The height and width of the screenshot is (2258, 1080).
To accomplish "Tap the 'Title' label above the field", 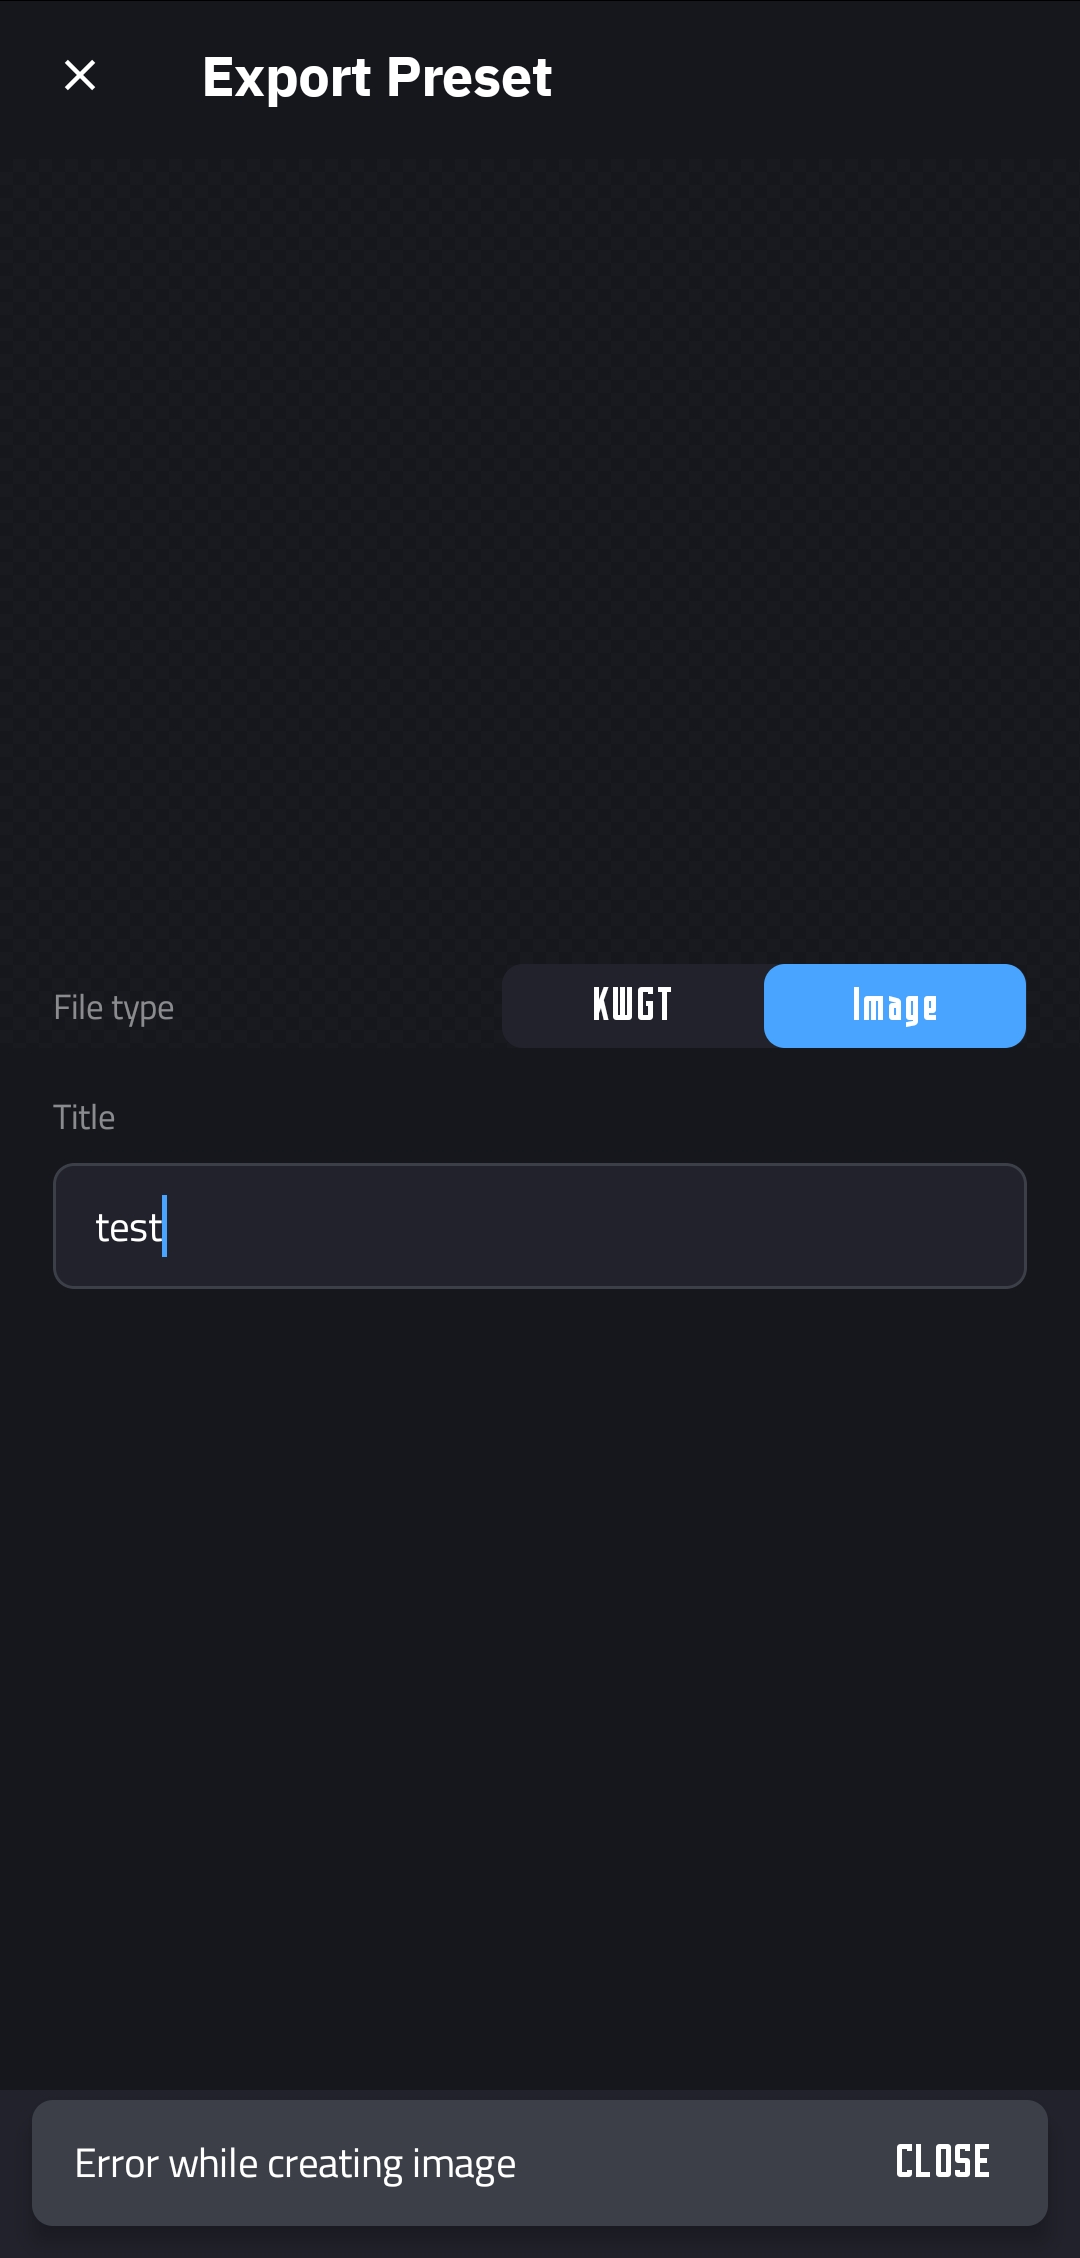I will click(84, 1117).
